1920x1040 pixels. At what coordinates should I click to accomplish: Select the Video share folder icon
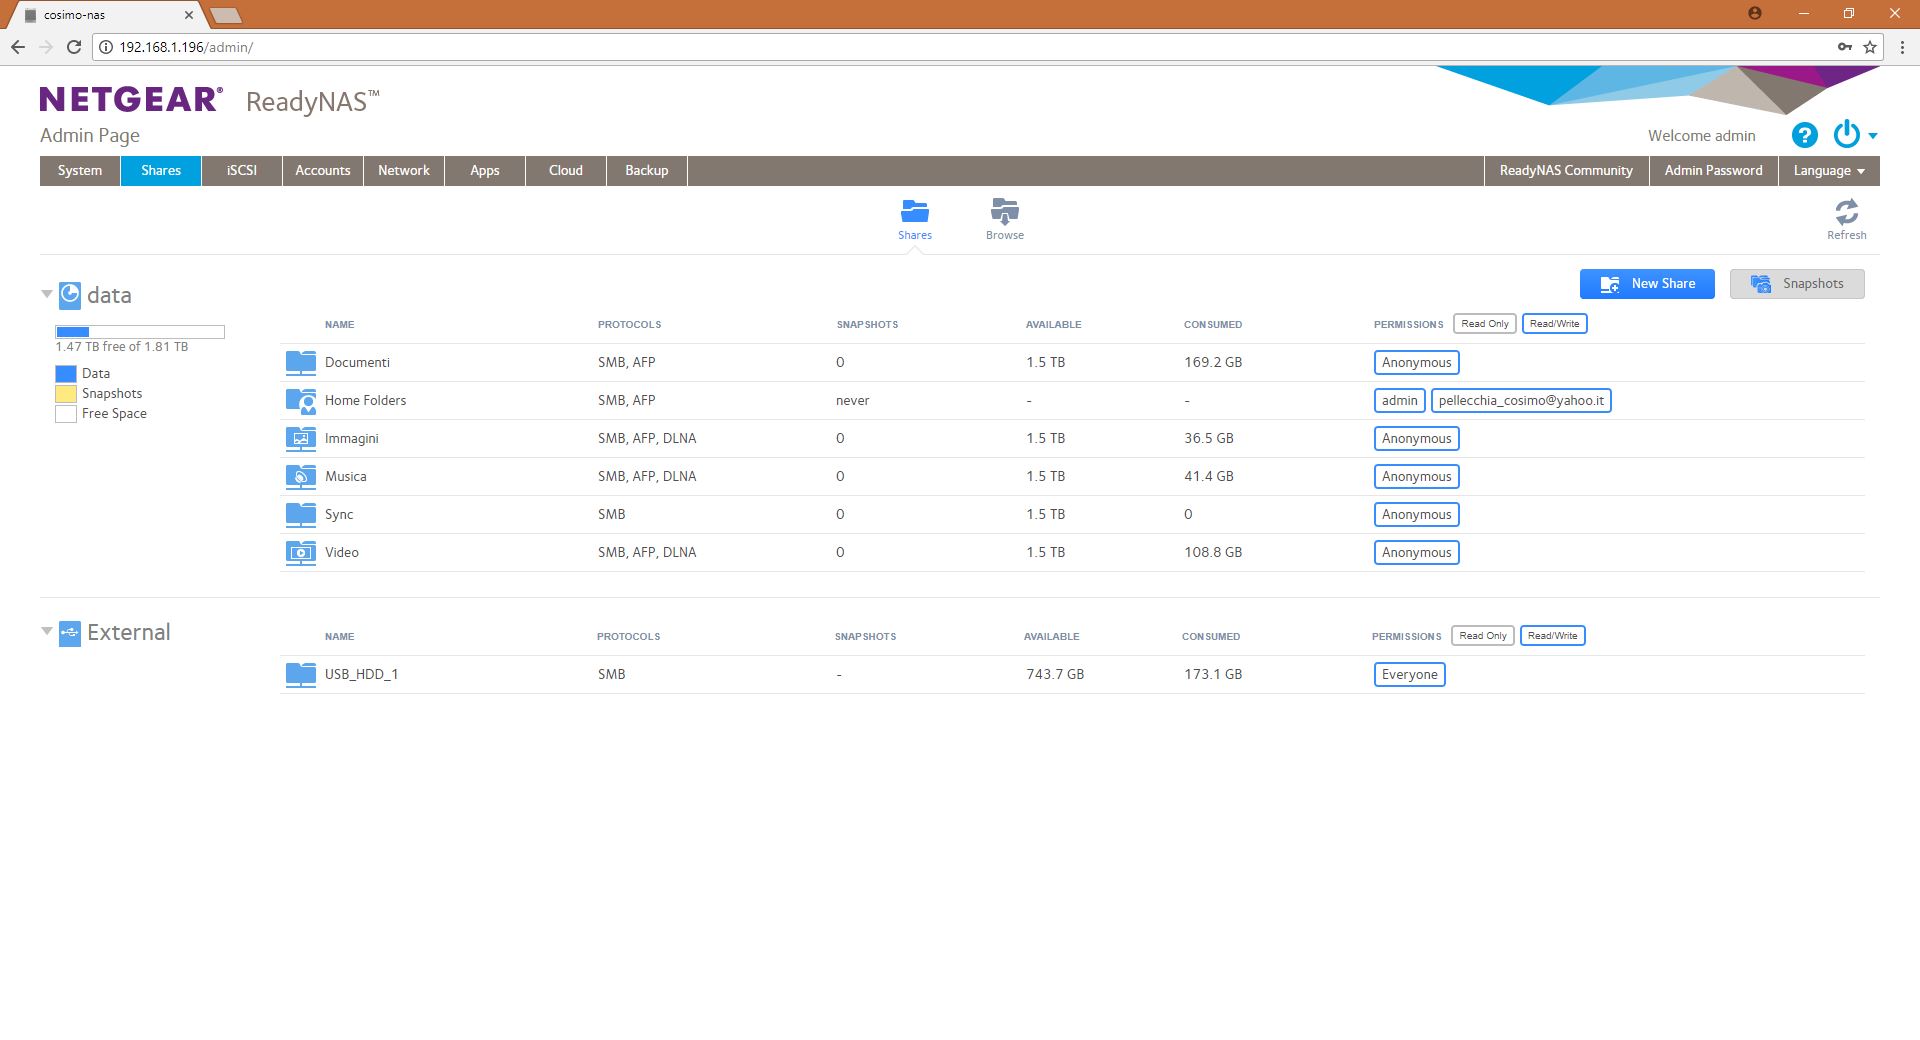(300, 552)
